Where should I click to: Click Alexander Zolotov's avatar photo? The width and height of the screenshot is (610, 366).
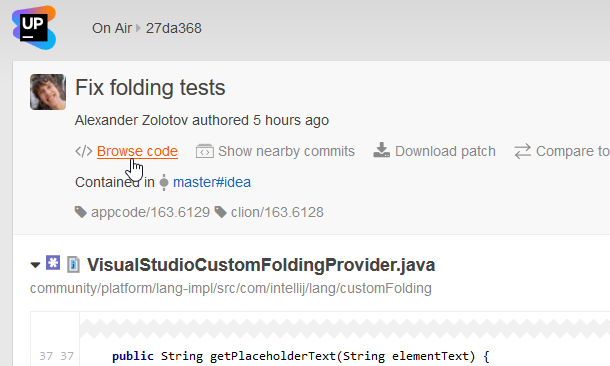click(48, 92)
